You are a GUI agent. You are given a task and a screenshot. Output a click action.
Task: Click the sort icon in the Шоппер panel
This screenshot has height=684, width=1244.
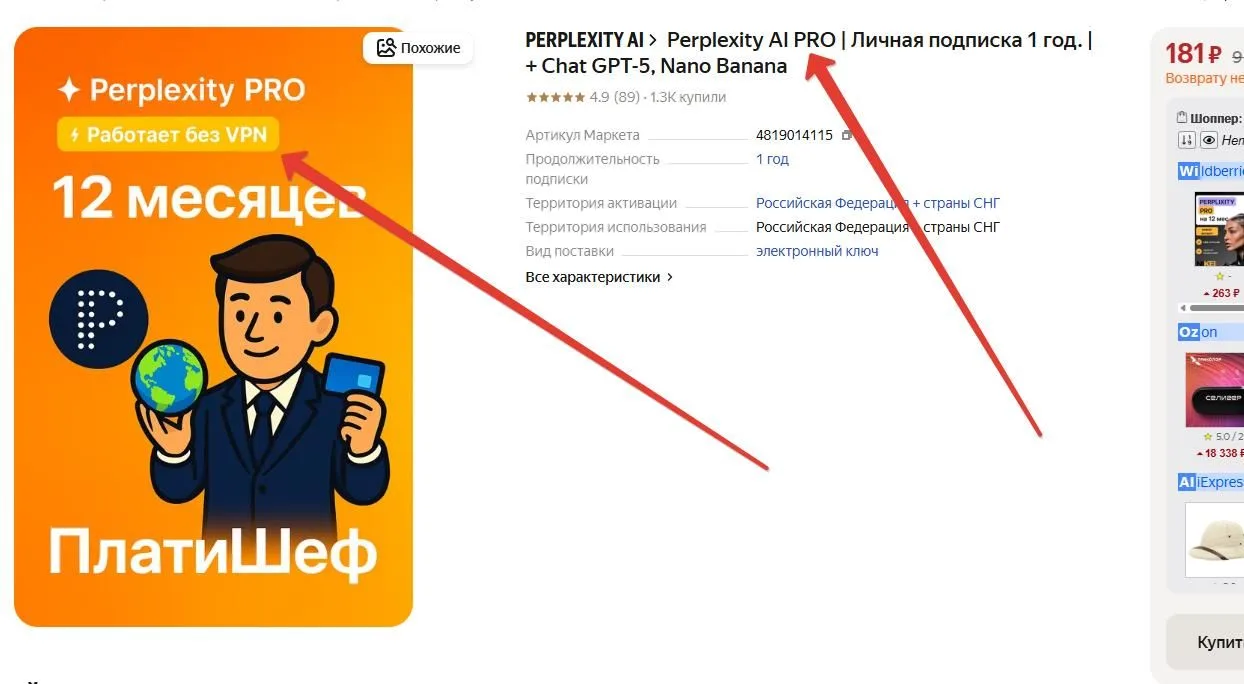click(1187, 141)
